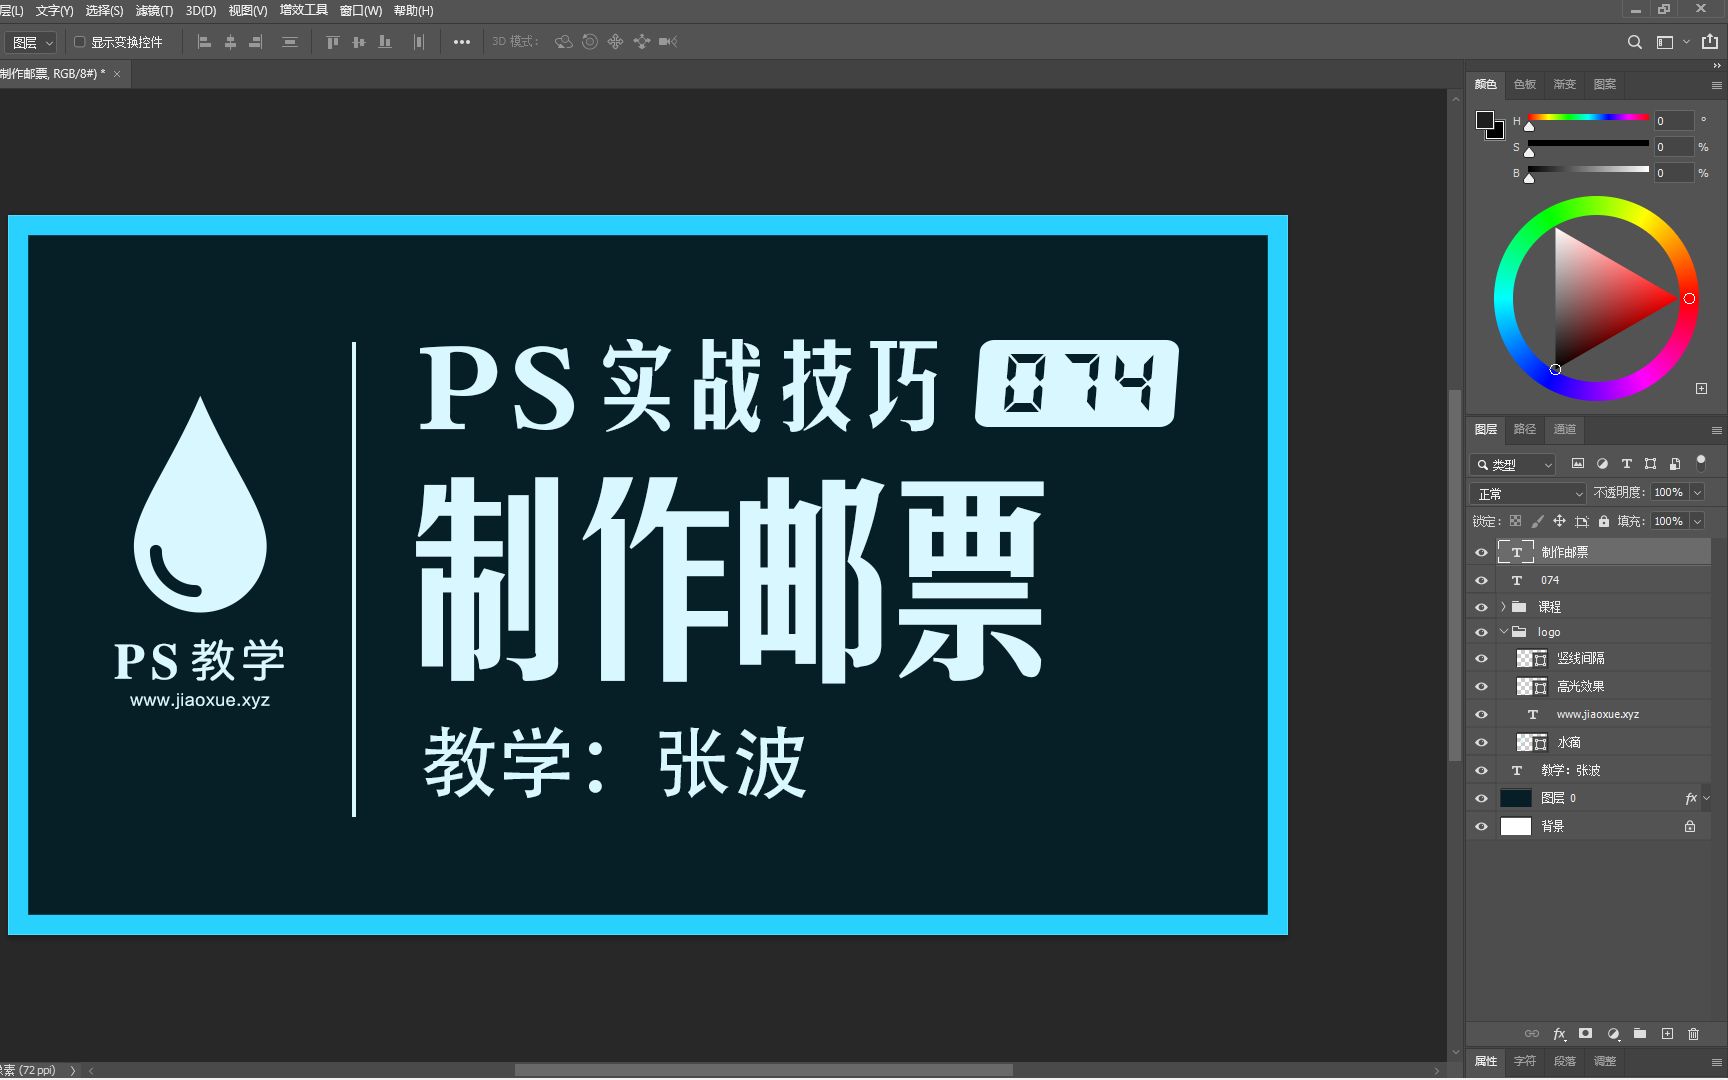Open the three-dots more align options
The width and height of the screenshot is (1728, 1080).
tap(462, 42)
